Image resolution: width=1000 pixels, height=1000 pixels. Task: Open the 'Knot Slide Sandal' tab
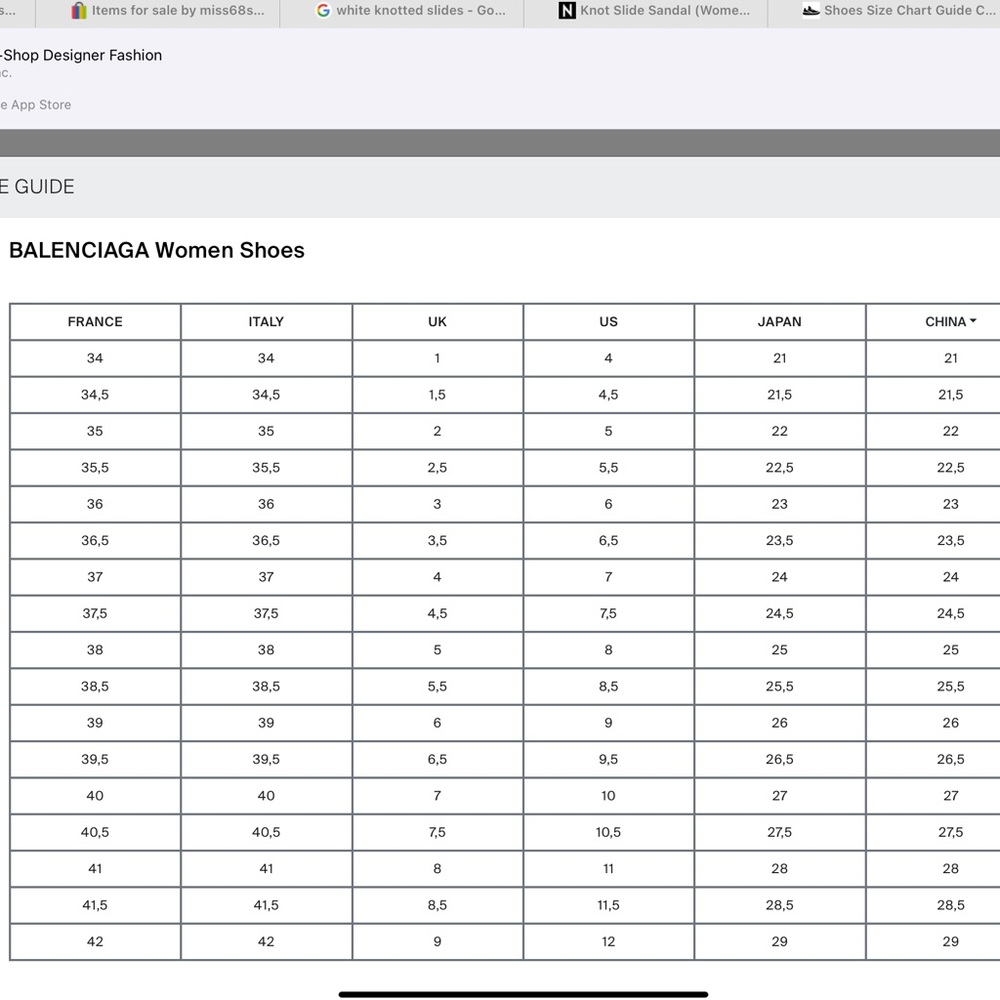(x=665, y=11)
